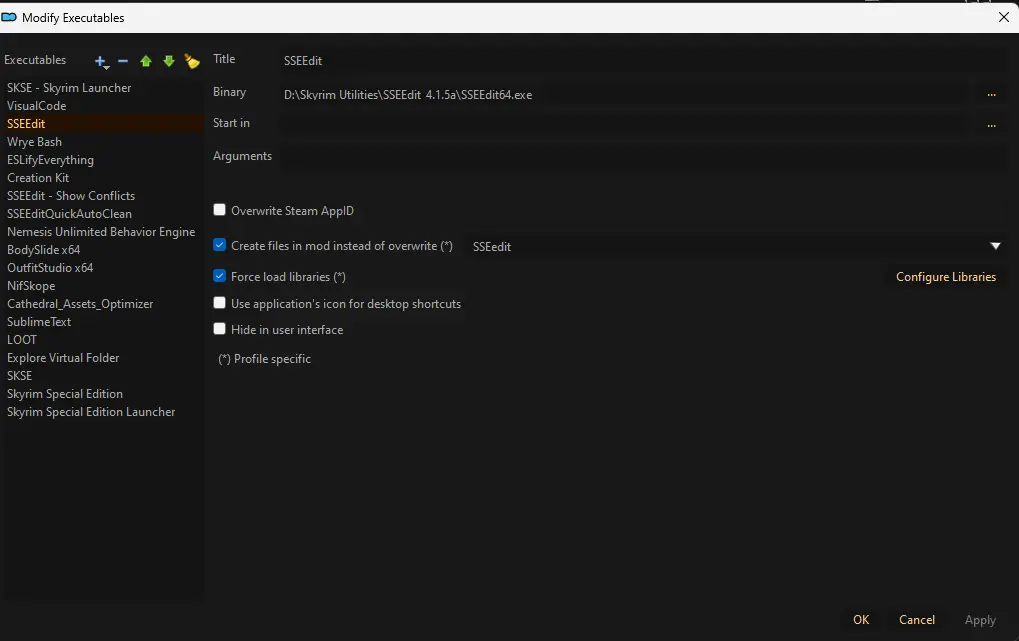Browse for Binary path ellipsis button
Screen dimensions: 1019x641
pos(991,95)
